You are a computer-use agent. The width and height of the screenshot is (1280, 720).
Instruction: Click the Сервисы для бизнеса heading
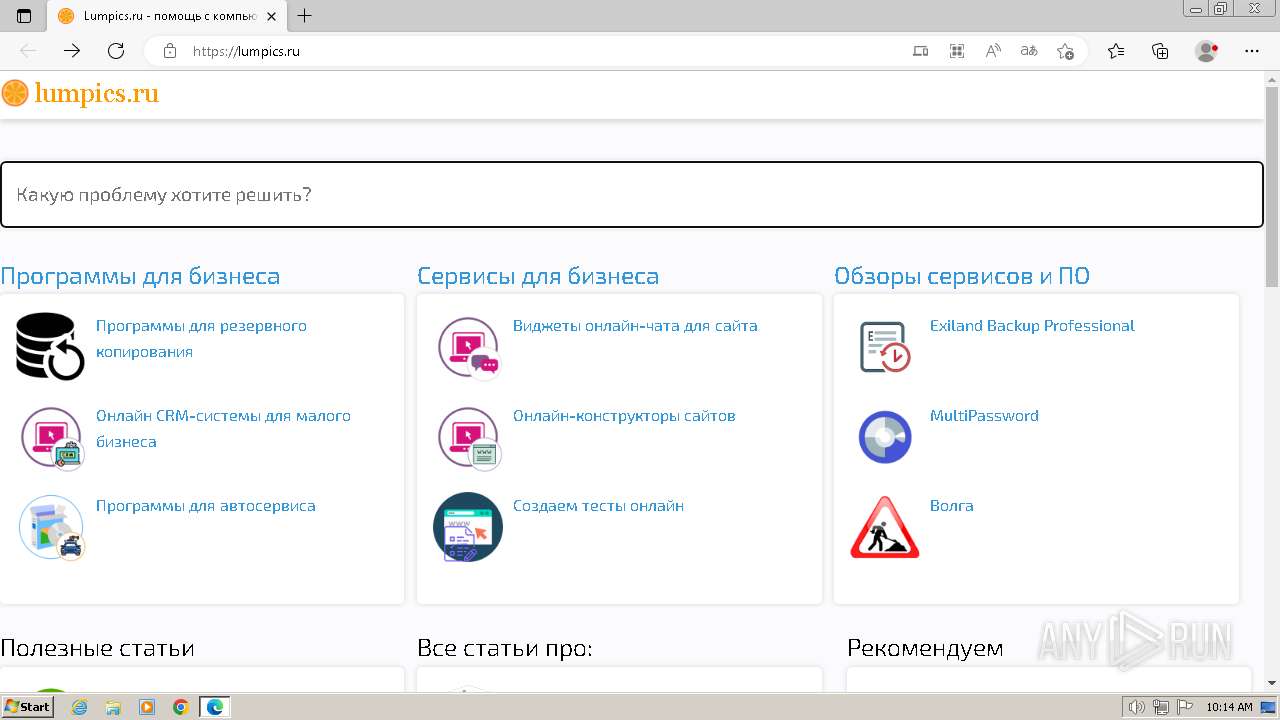538,276
